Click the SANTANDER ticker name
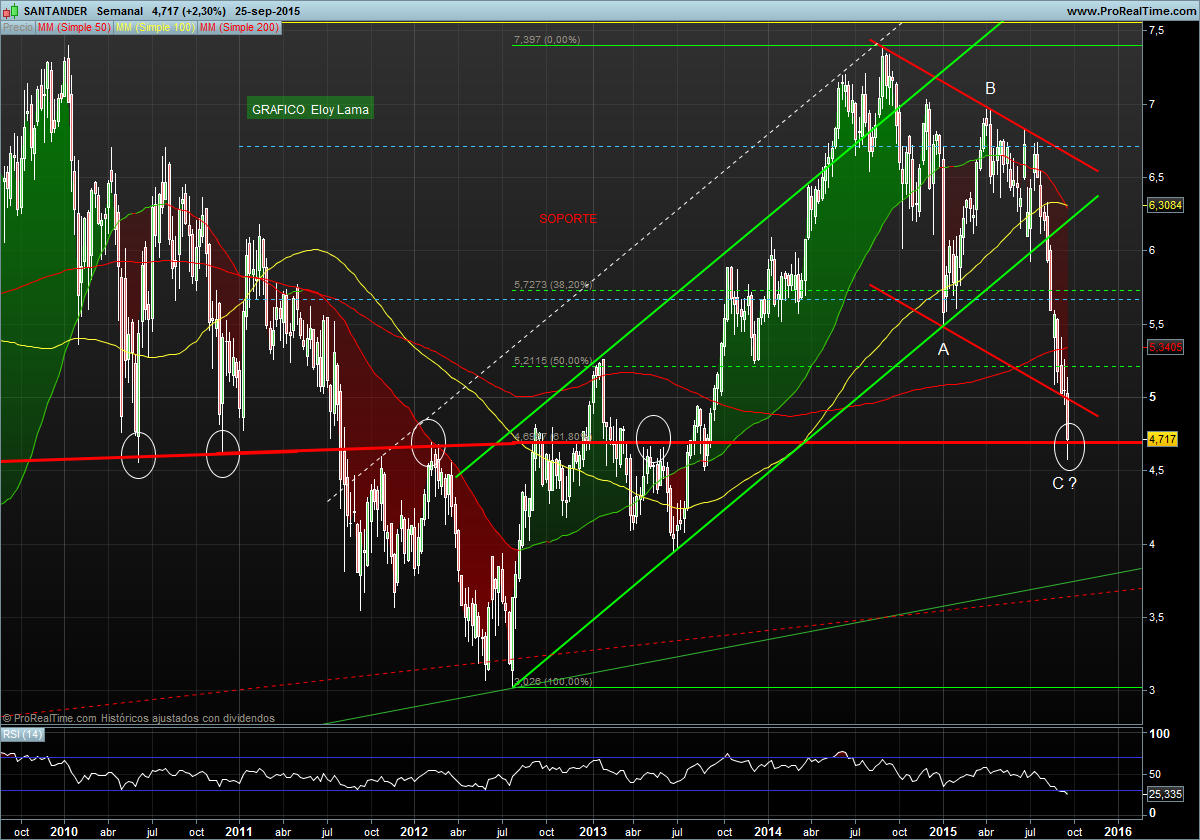 [x=54, y=10]
